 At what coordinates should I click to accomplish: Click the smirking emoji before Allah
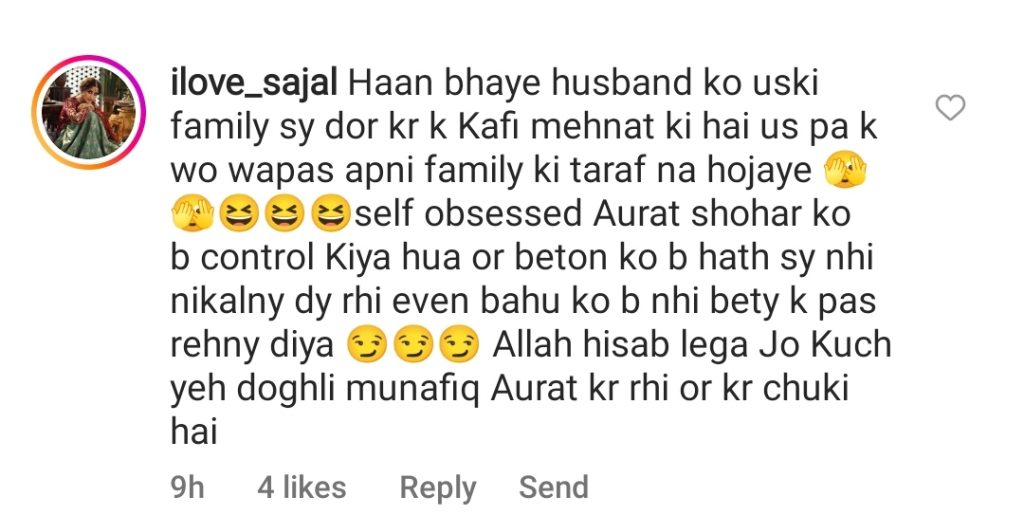[x=459, y=346]
